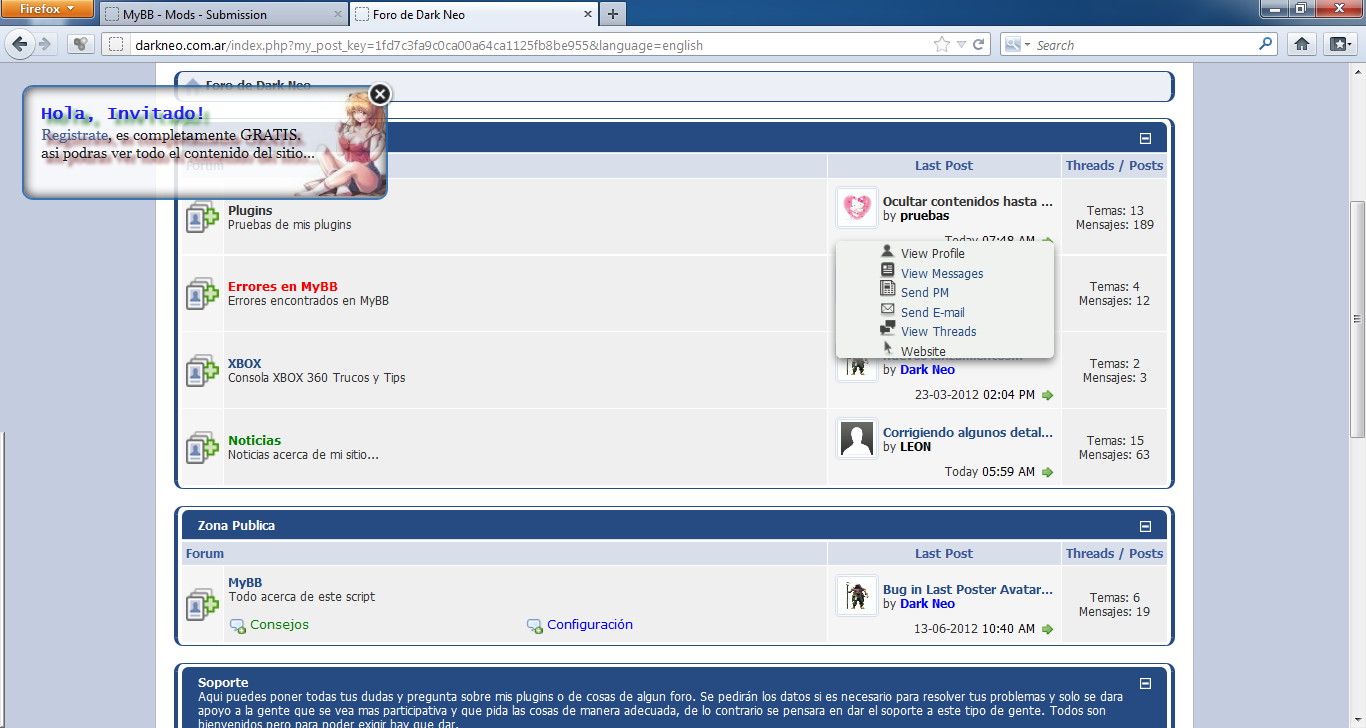Go to last post arrow in XBOX row
Screen dimensions: 1366x728
pyautogui.click(x=1048, y=395)
